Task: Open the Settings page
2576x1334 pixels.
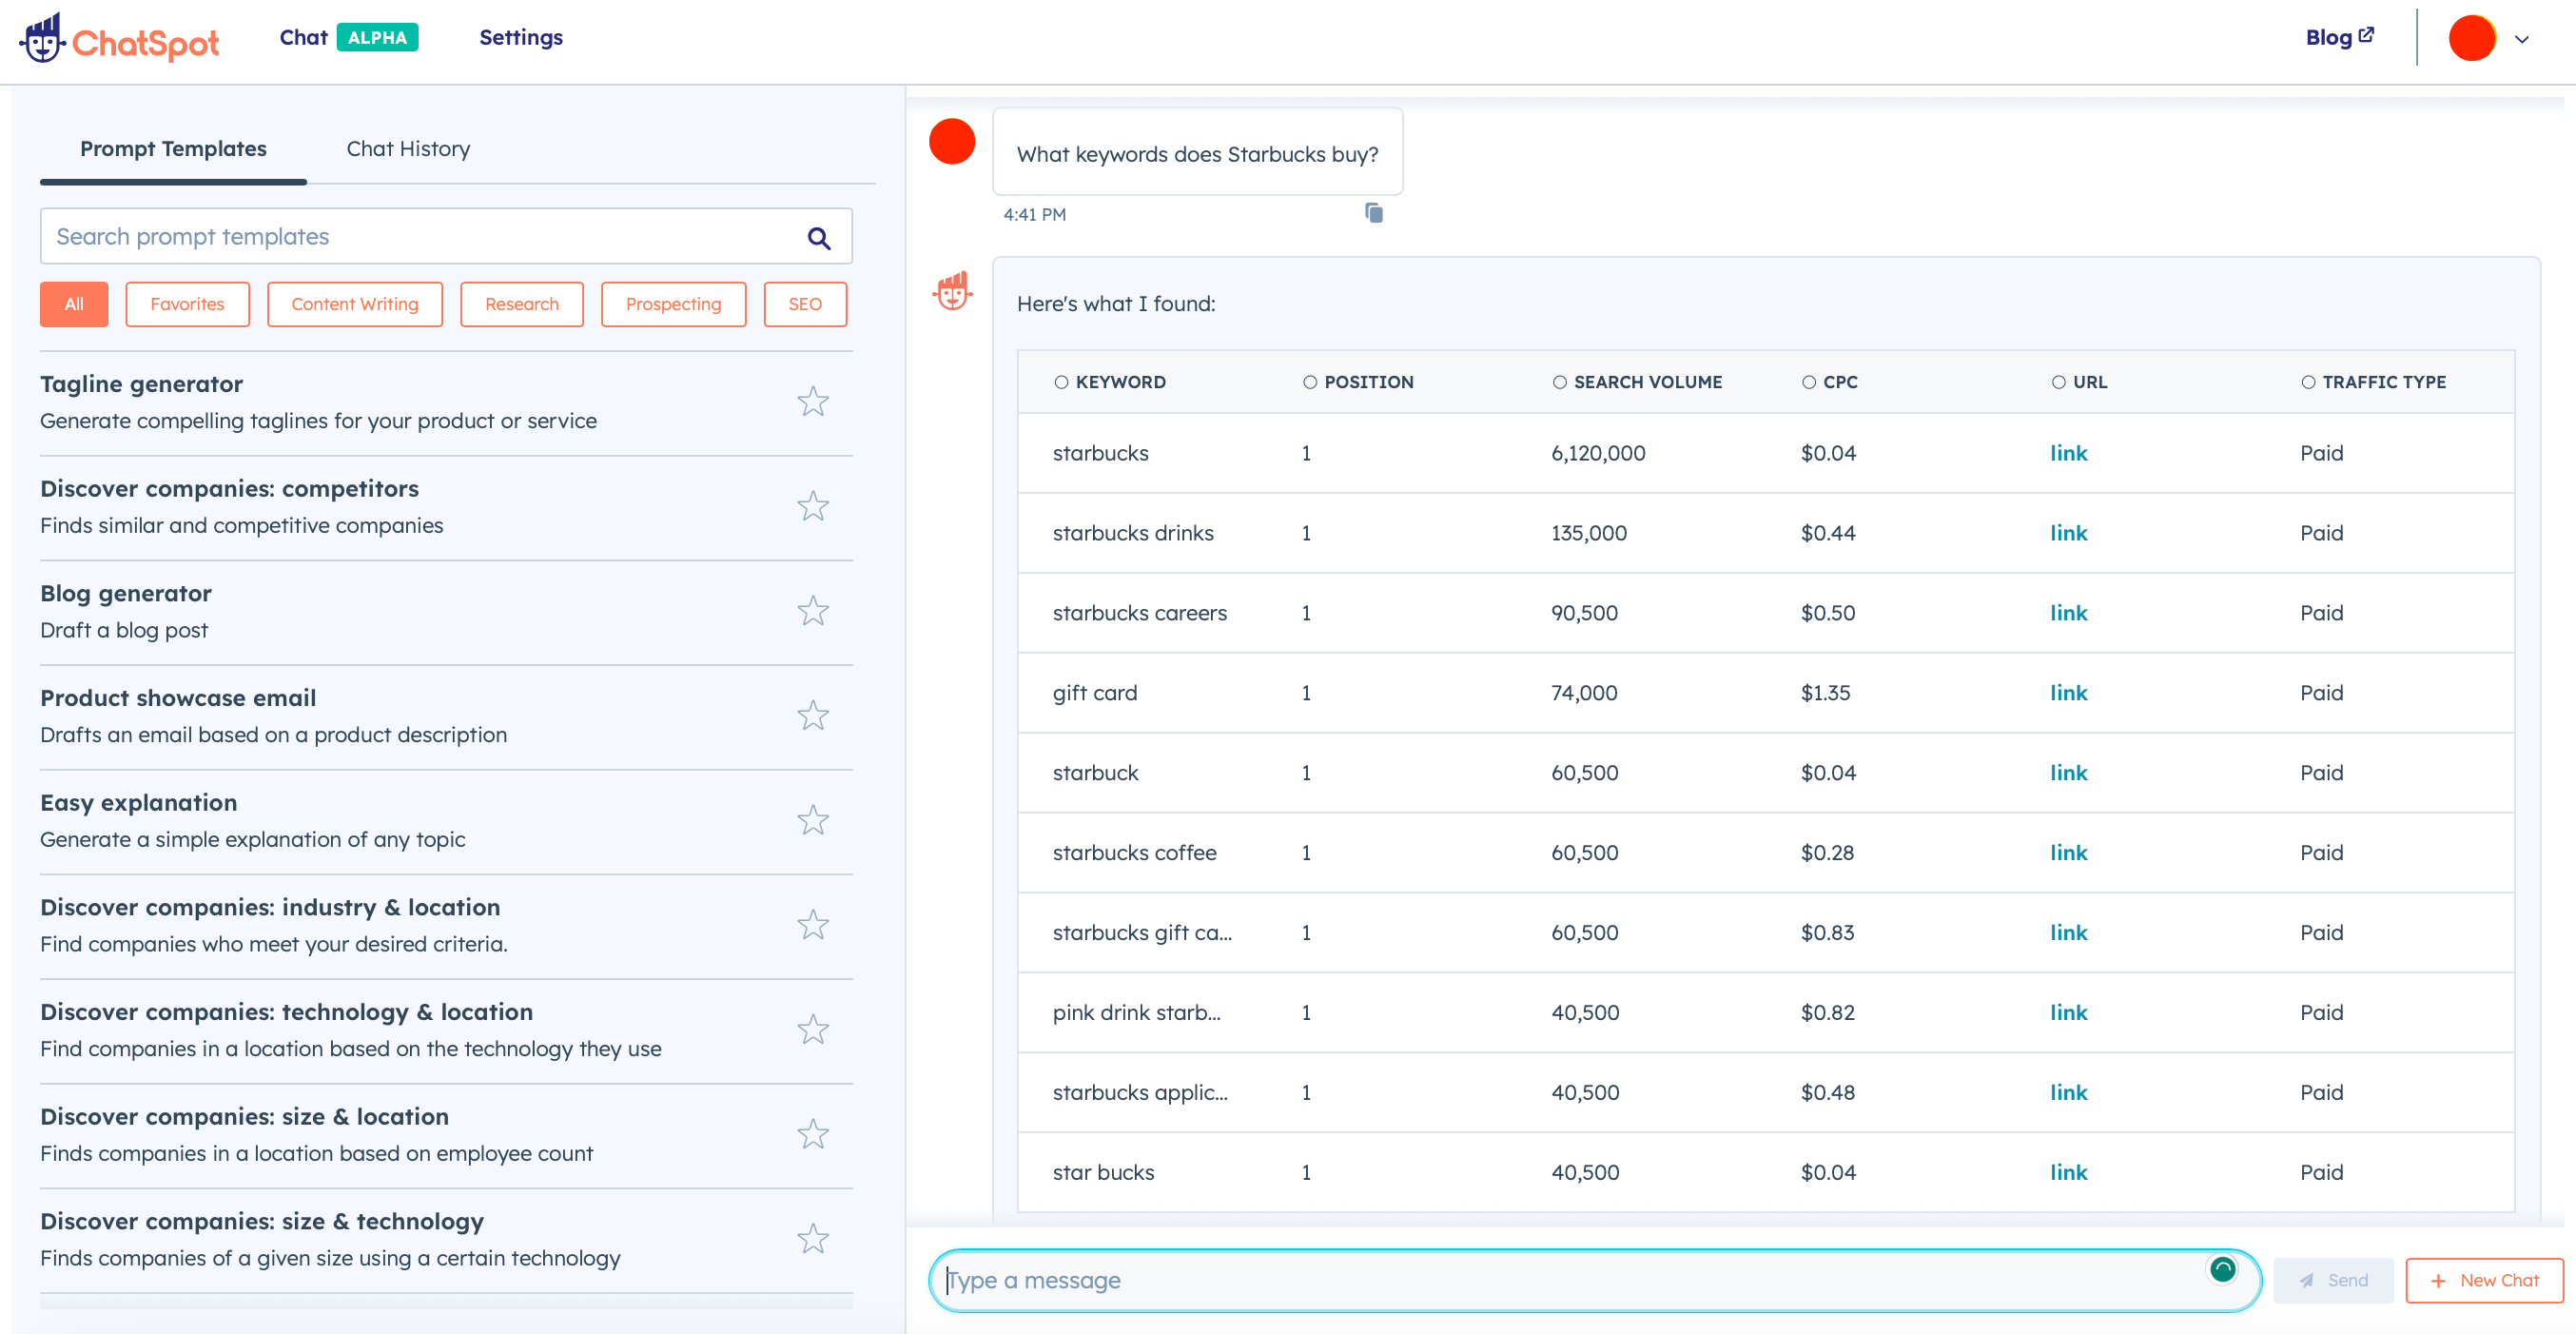Action: [x=521, y=38]
